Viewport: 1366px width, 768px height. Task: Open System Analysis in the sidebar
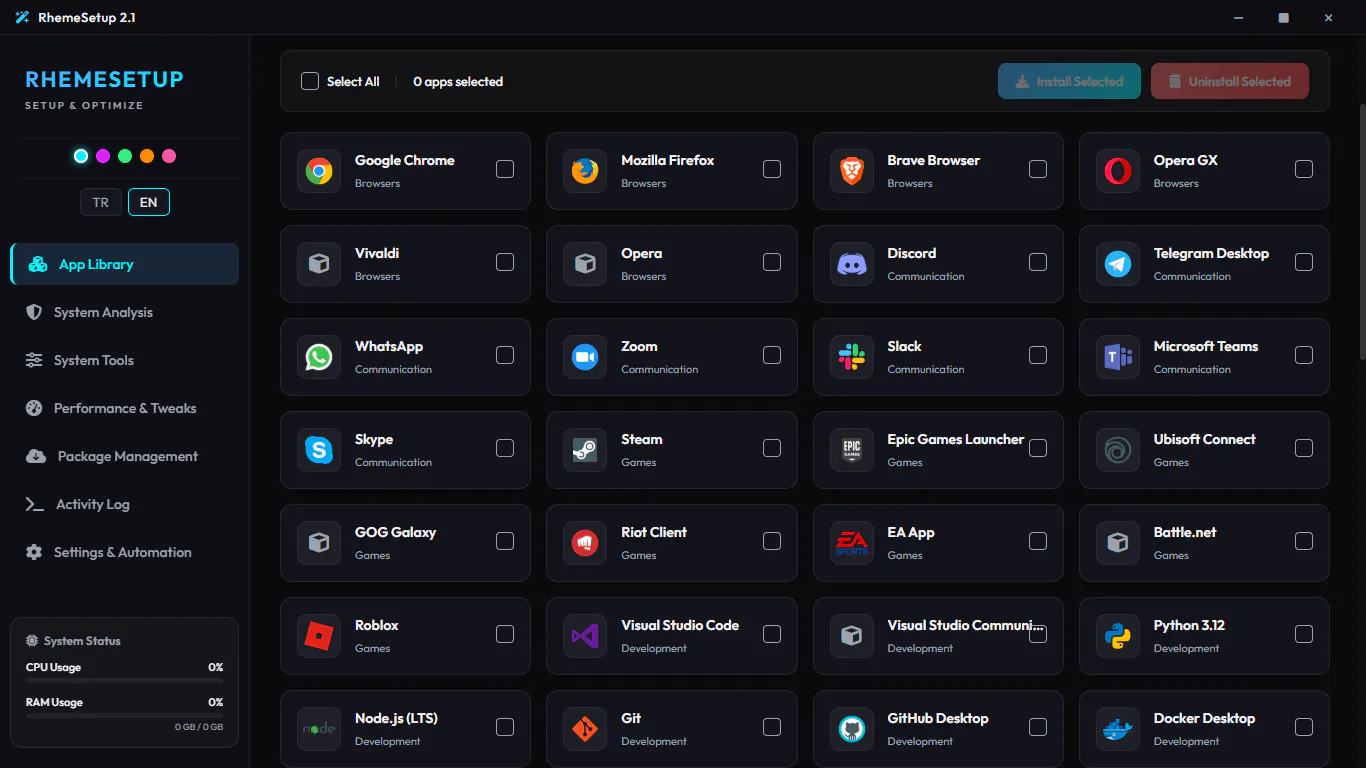point(125,312)
